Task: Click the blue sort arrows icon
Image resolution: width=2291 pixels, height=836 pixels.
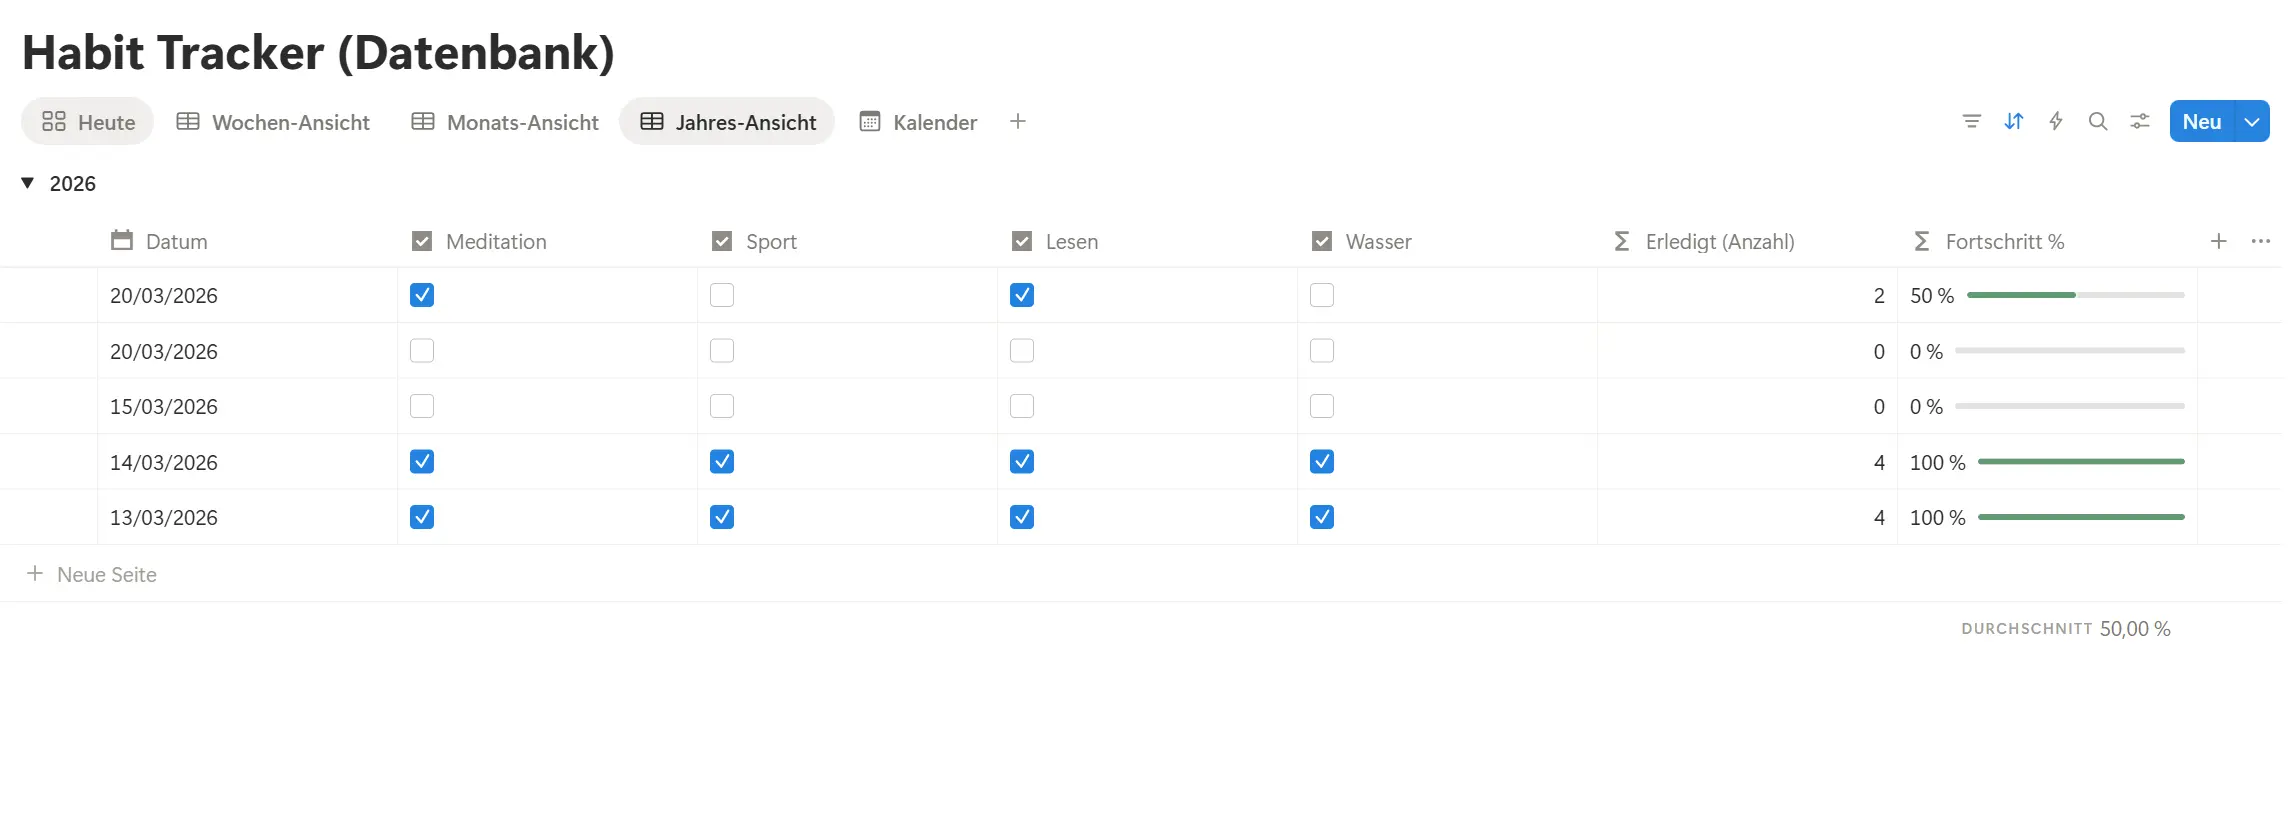Action: click(2013, 122)
